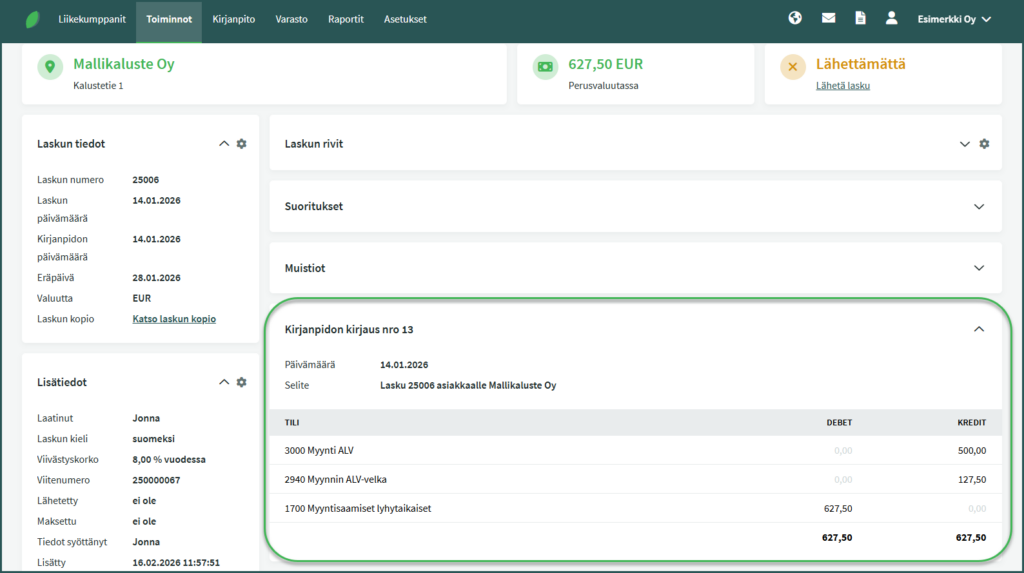1024x573 pixels.
Task: Click the Lähetä lasku link
Action: click(x=842, y=86)
